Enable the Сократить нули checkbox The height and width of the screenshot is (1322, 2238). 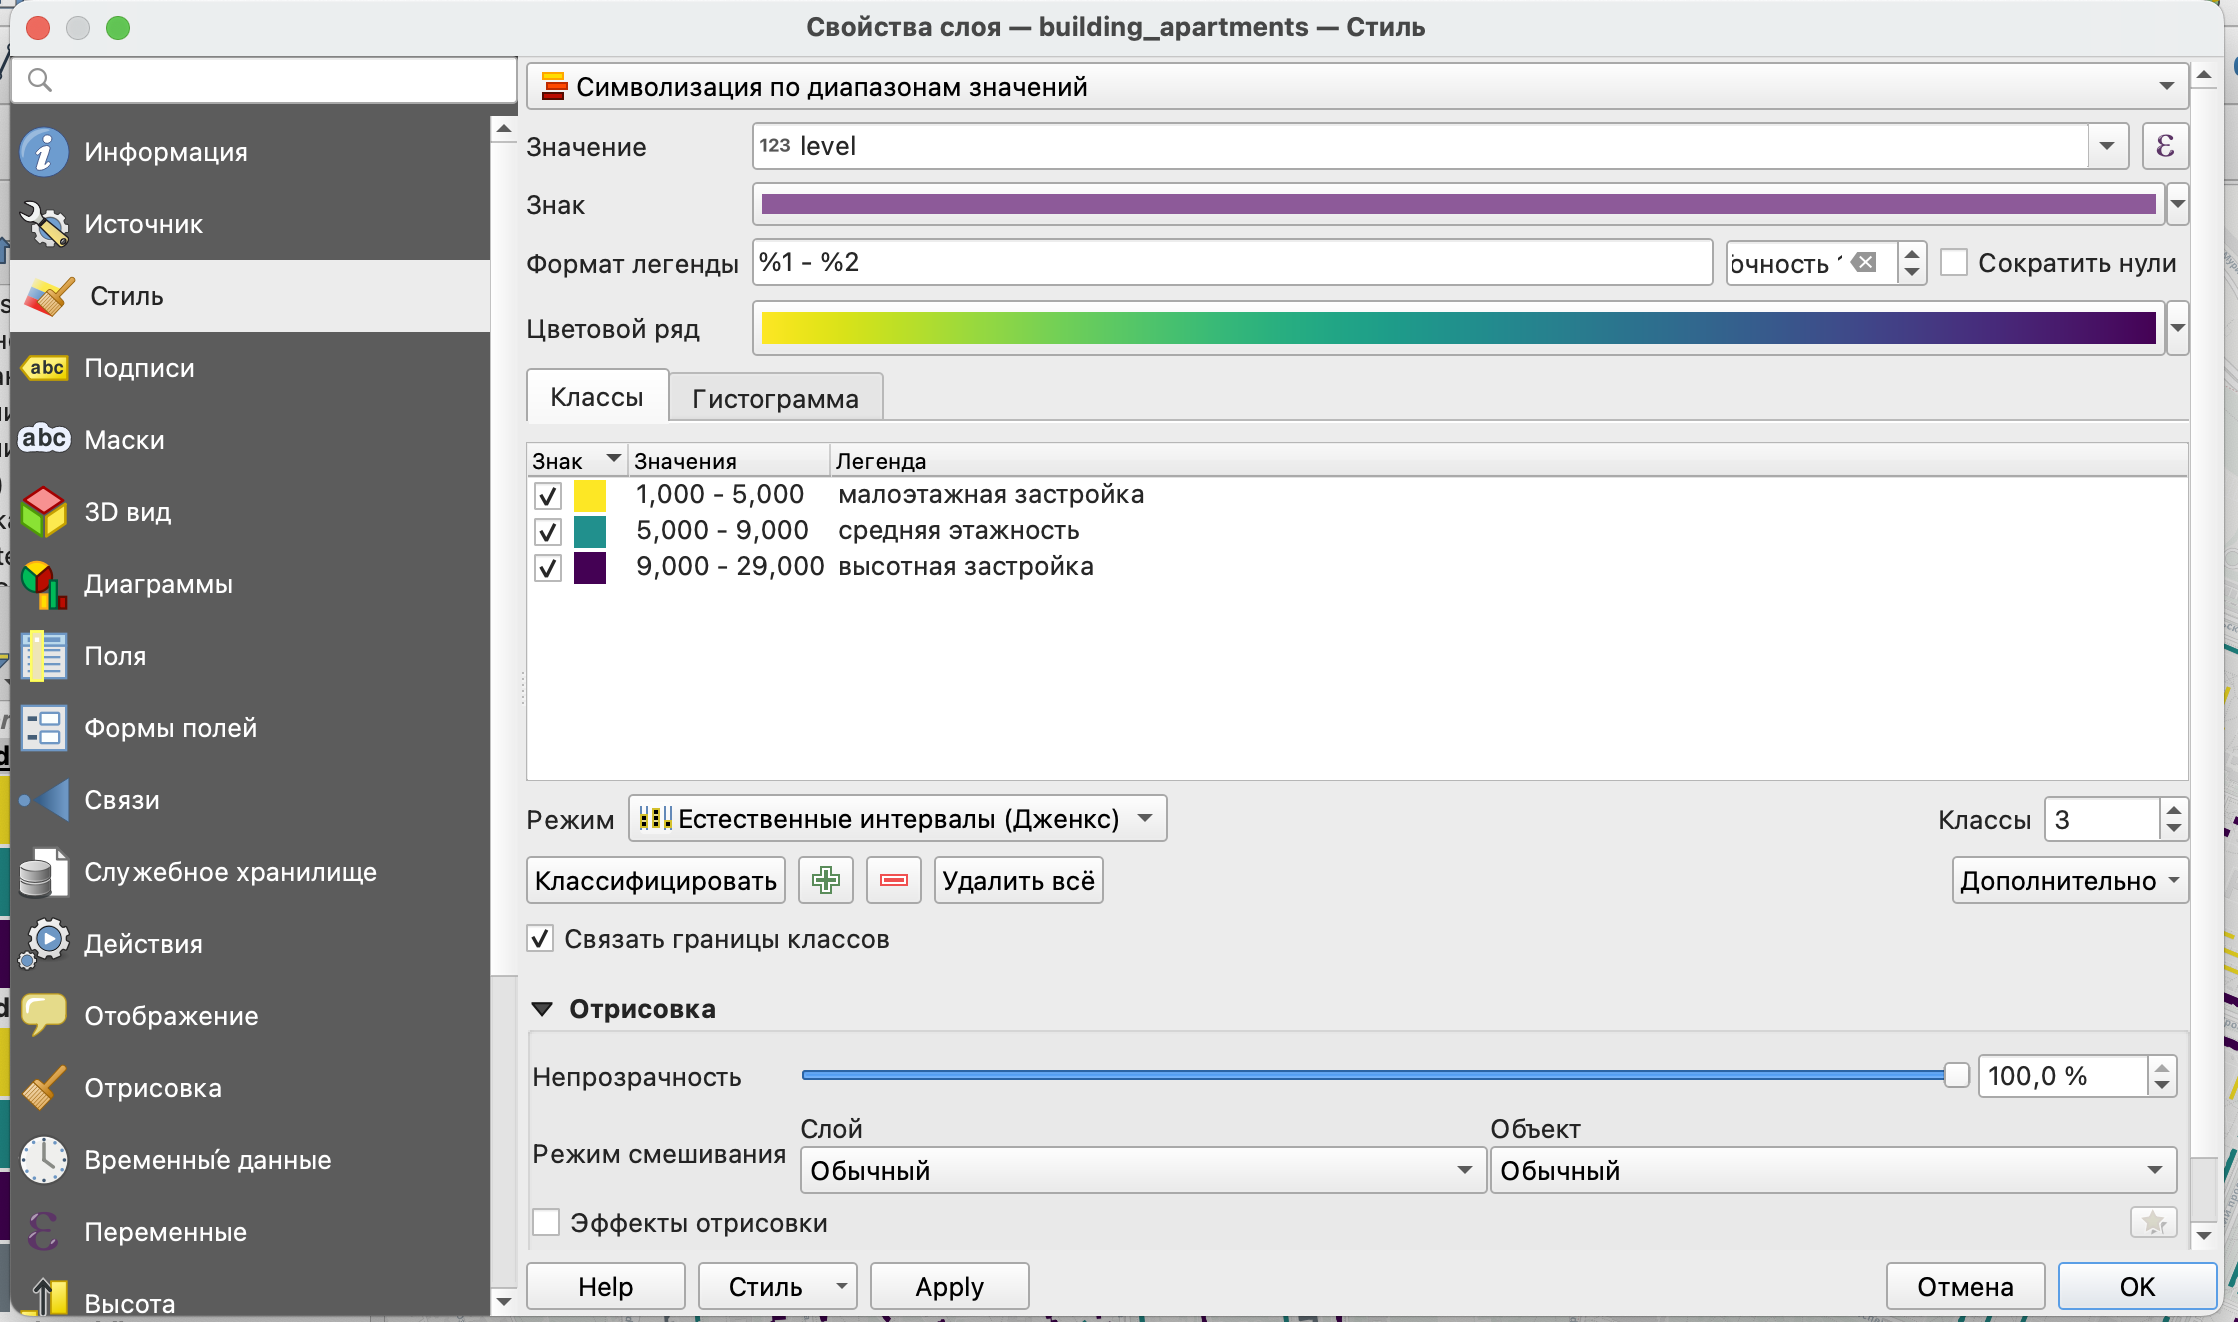(1954, 263)
